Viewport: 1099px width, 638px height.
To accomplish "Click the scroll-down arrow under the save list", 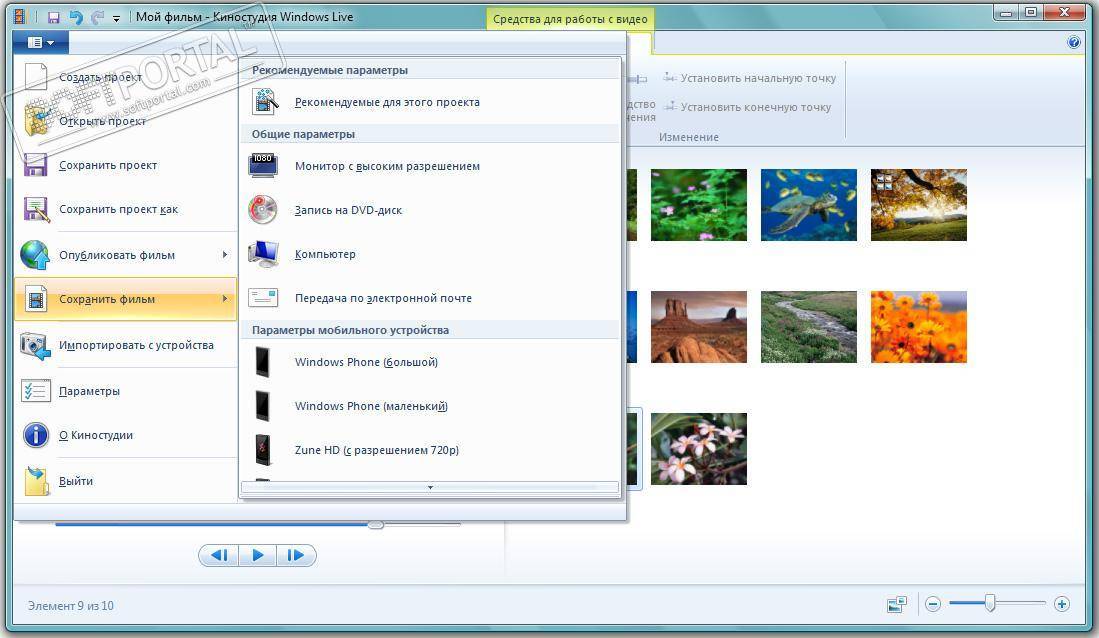I will pos(430,487).
